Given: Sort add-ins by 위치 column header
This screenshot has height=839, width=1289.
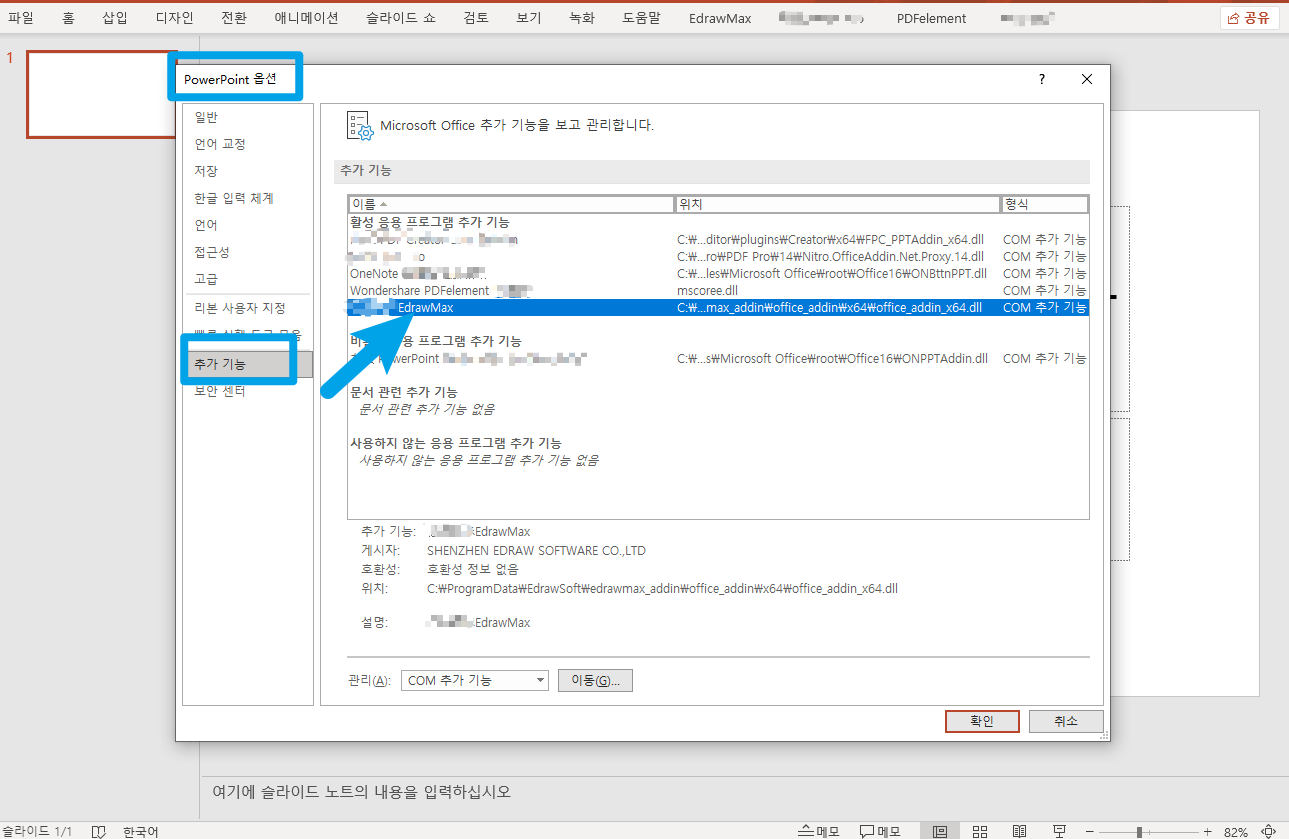Looking at the screenshot, I should click(x=838, y=204).
